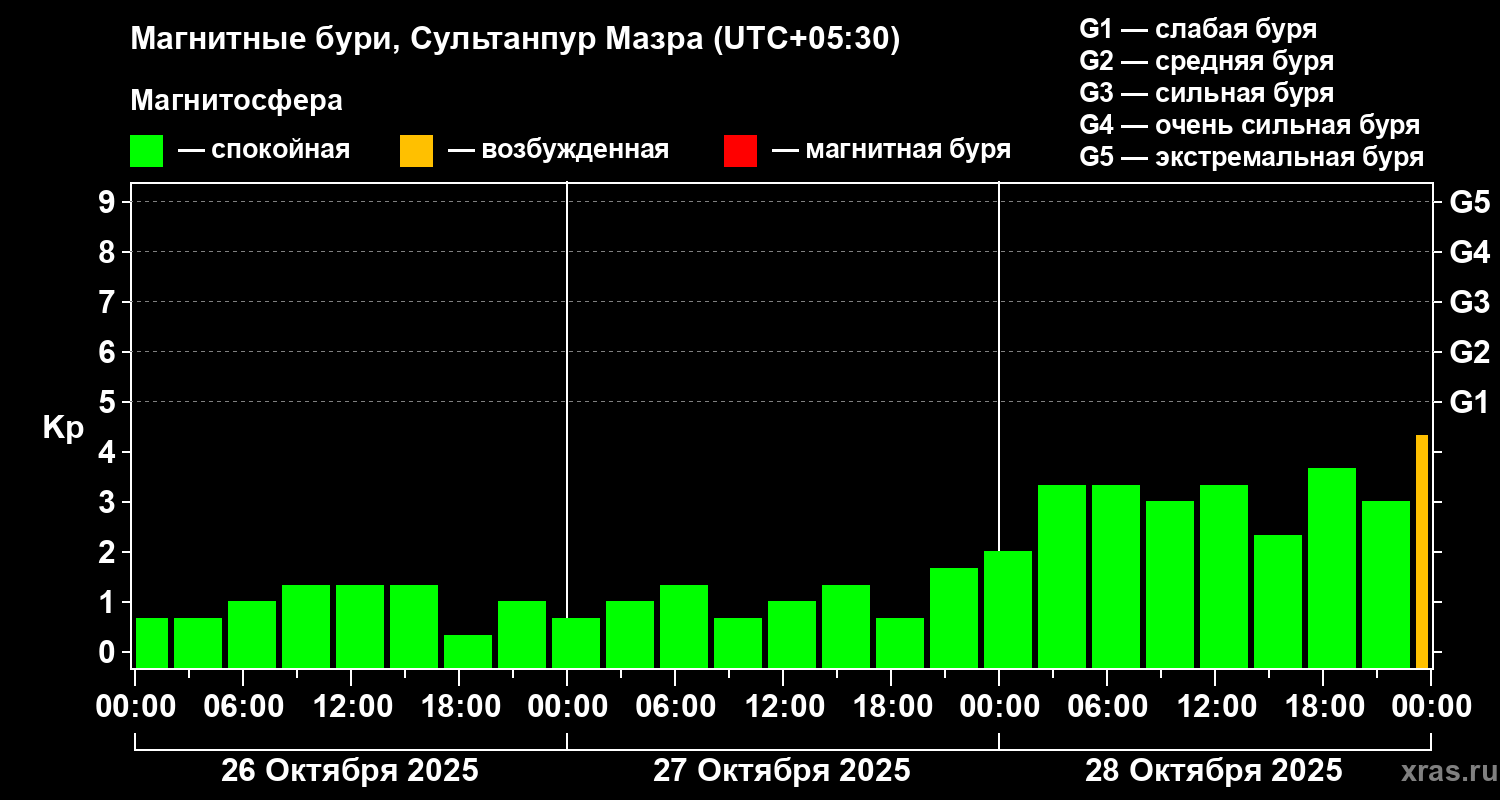This screenshot has height=800, width=1500.
Task: Click the '27 Октября 2025' date label
Action: (782, 771)
